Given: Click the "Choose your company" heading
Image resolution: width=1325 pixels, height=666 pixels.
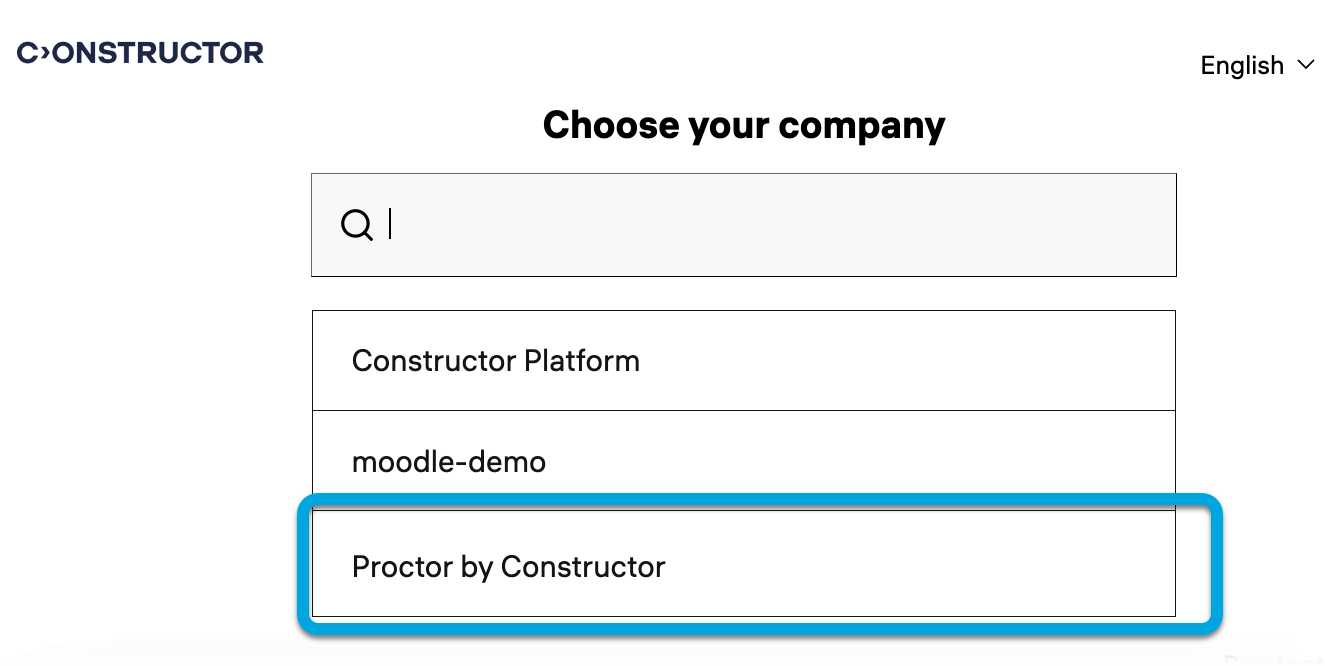Looking at the screenshot, I should click(x=743, y=126).
